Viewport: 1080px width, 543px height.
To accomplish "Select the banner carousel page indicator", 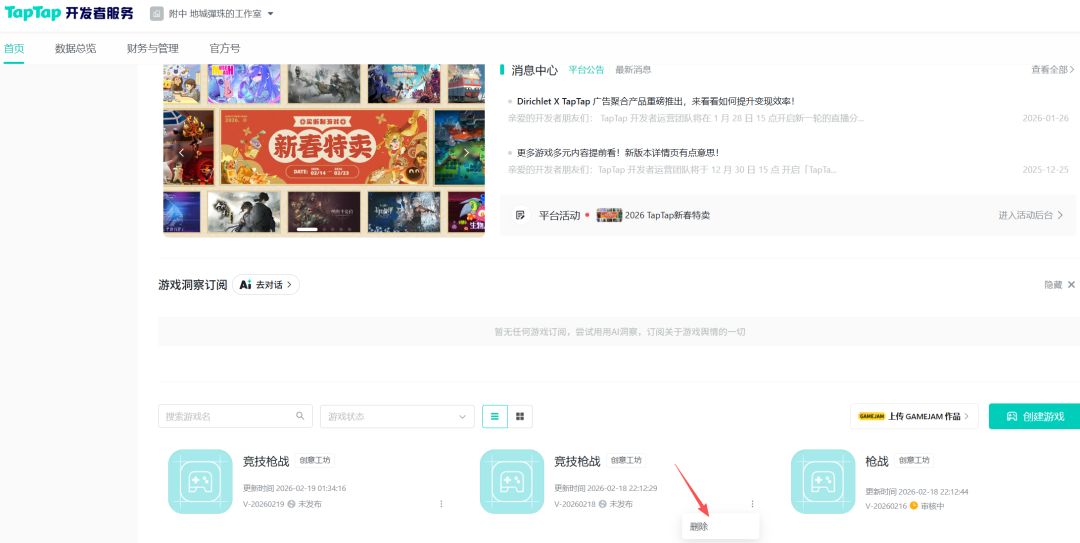I will coord(307,229).
